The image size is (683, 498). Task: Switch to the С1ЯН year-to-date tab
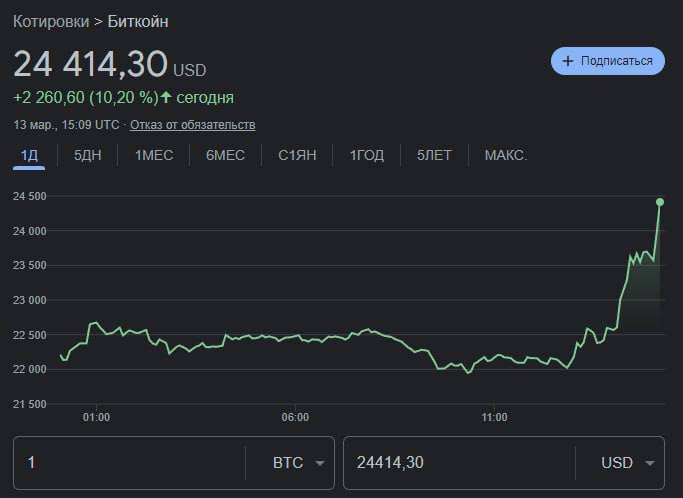297,155
